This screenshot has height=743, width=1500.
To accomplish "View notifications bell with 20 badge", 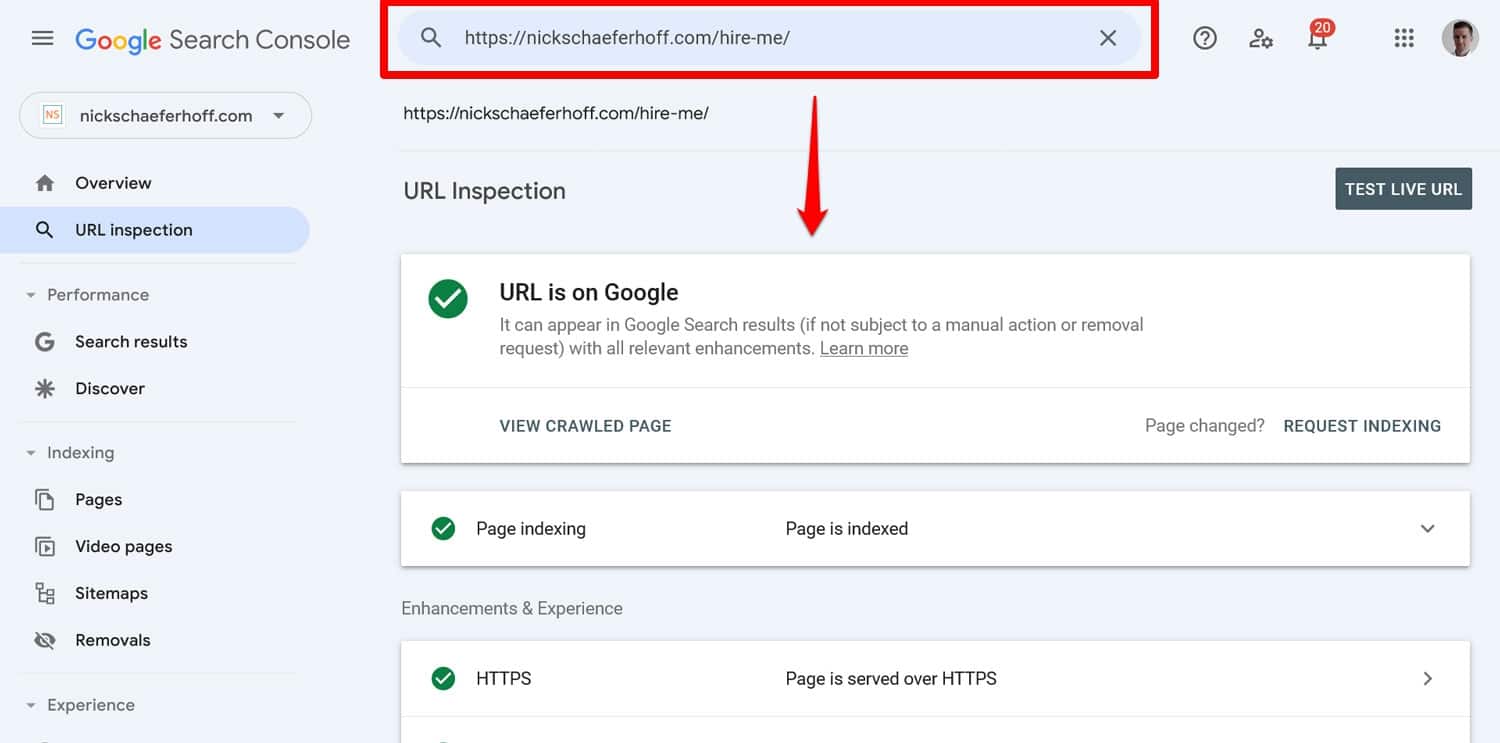I will click(x=1318, y=39).
